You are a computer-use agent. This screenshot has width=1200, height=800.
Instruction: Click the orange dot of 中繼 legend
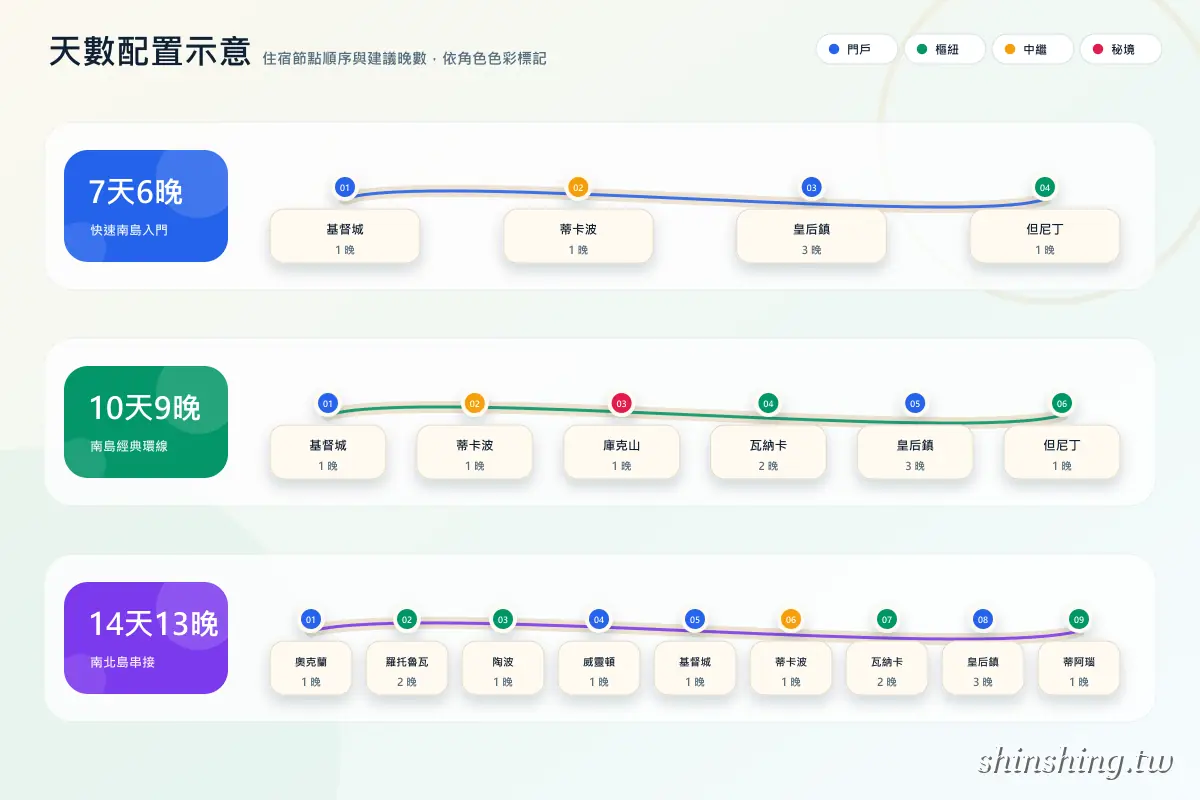coord(1009,49)
